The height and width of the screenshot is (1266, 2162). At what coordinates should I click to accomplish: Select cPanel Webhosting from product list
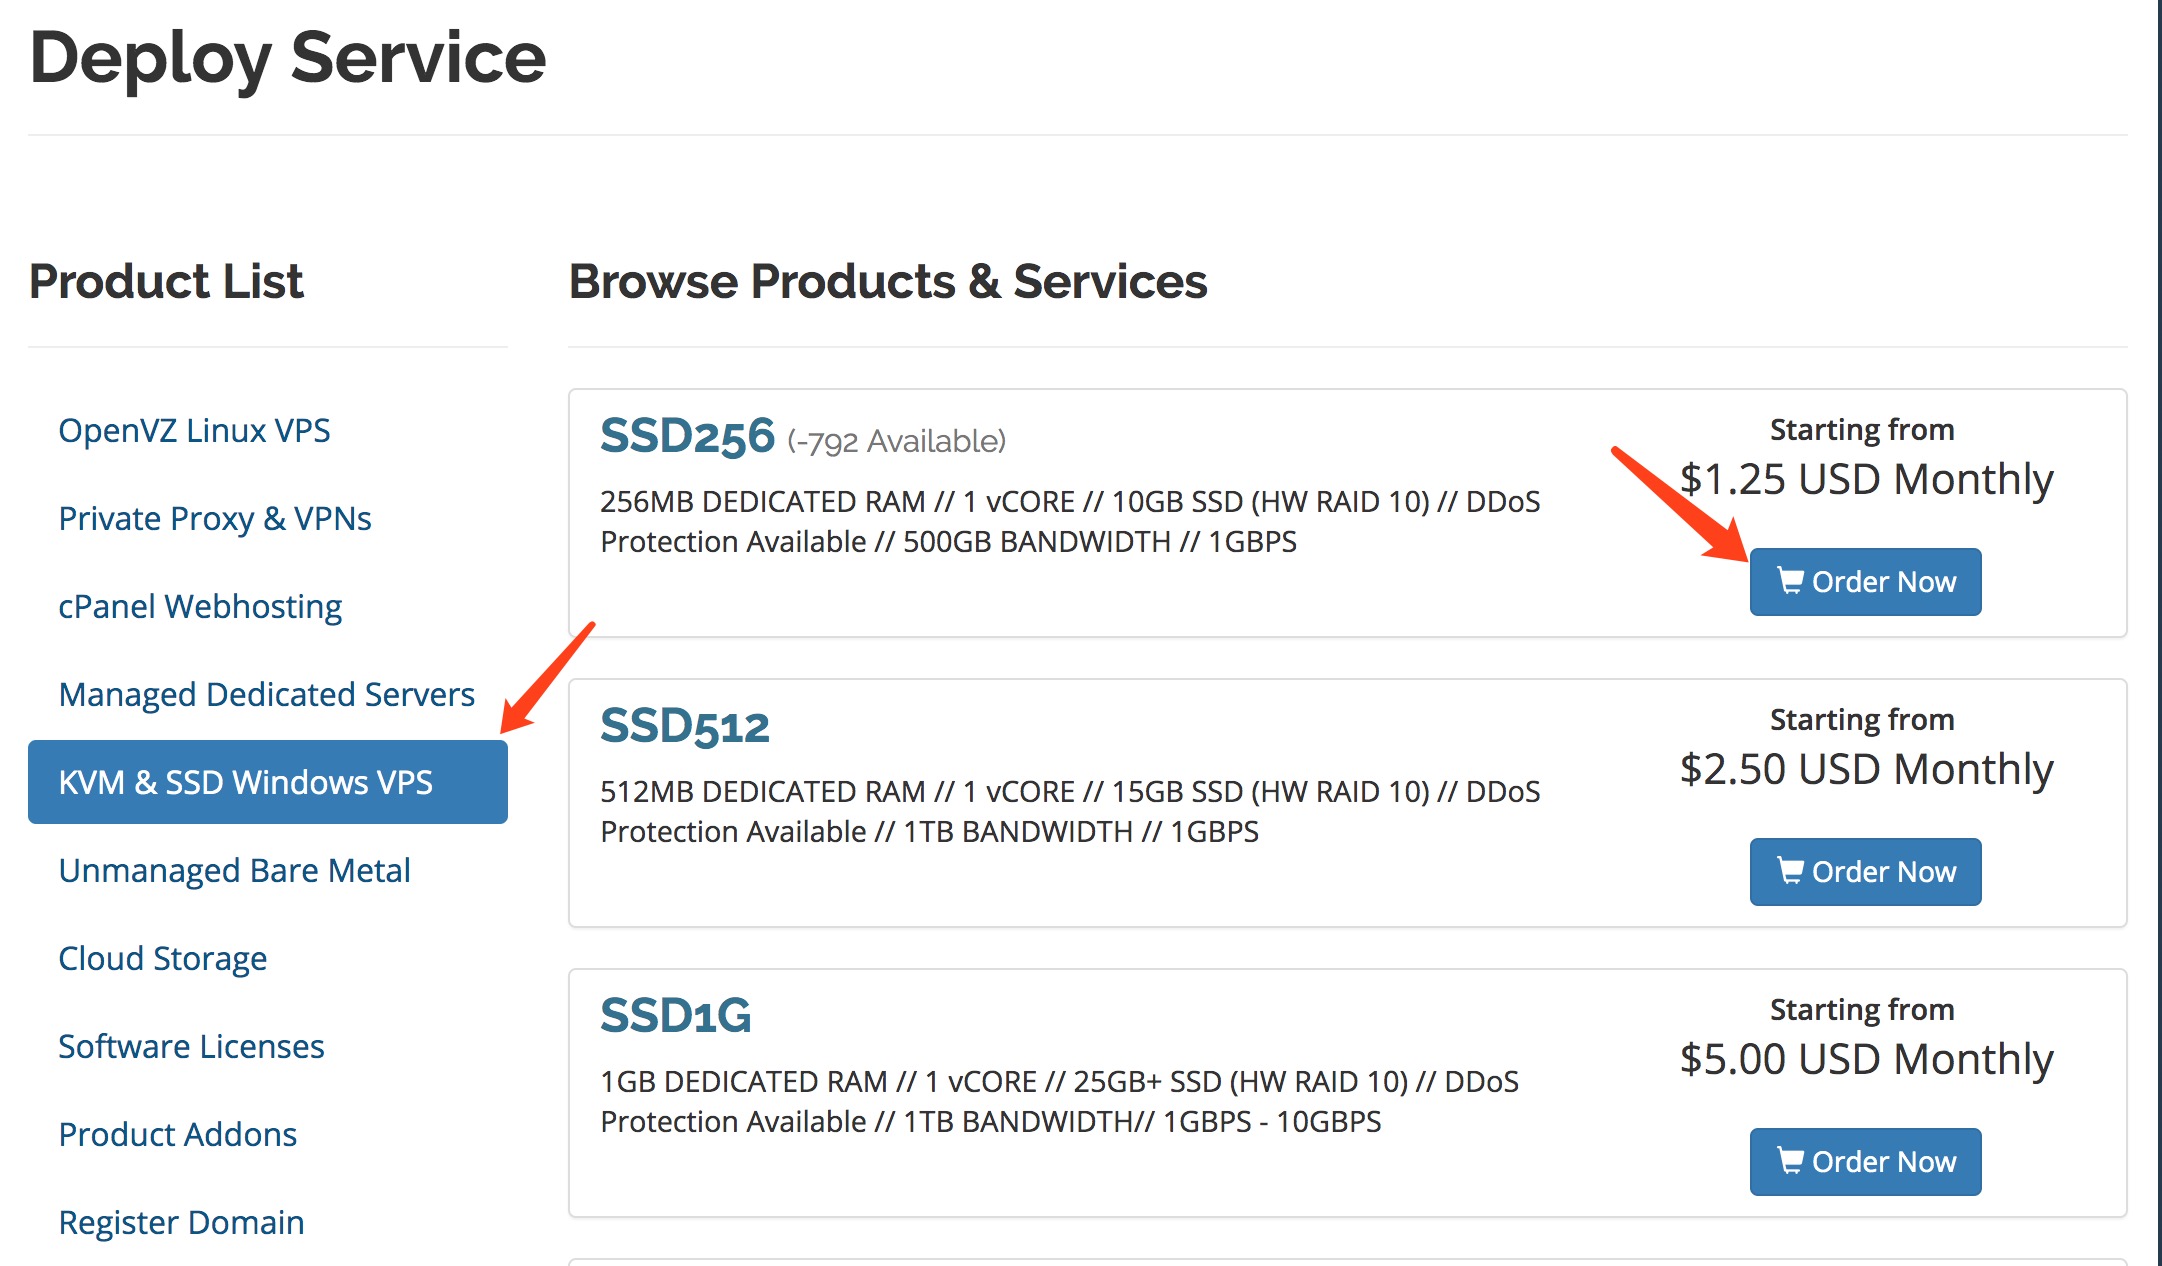[x=200, y=606]
